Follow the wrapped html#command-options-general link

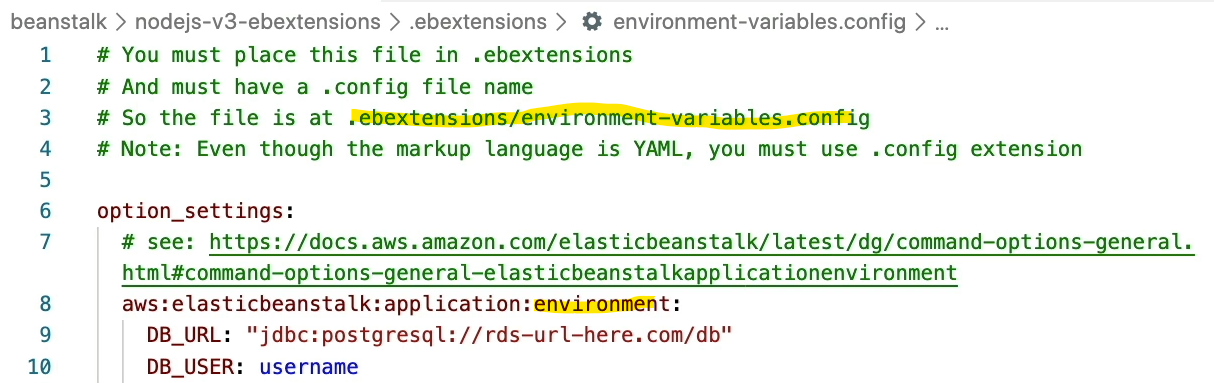[540, 273]
